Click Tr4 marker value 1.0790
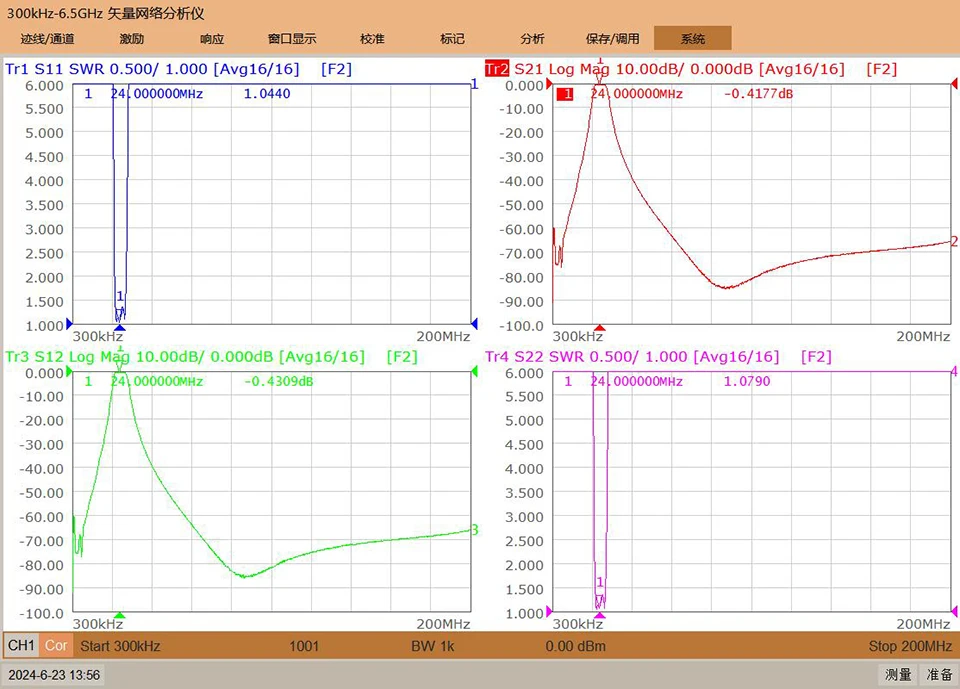This screenshot has width=960, height=689. pyautogui.click(x=747, y=381)
